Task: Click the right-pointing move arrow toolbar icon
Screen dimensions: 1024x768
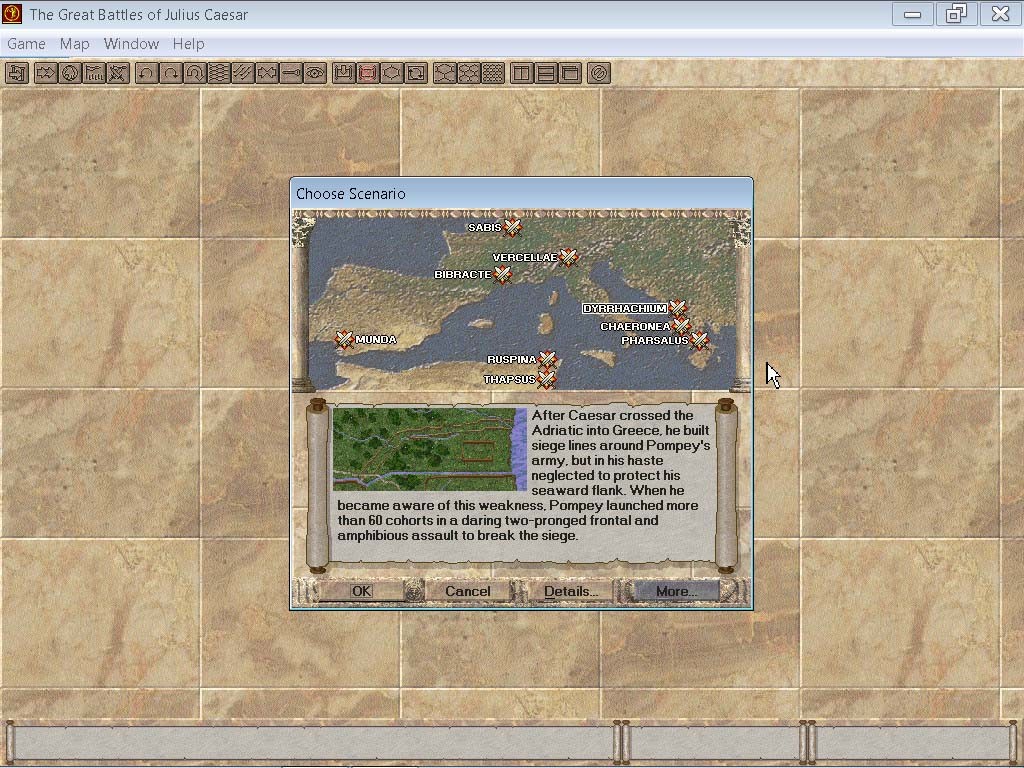Action: coord(46,73)
